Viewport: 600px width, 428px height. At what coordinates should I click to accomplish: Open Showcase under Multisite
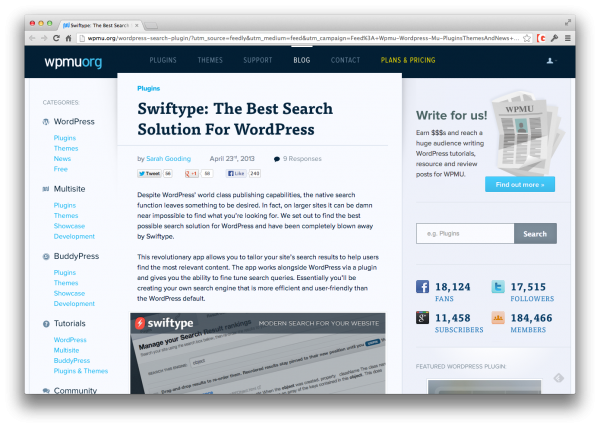pos(69,226)
